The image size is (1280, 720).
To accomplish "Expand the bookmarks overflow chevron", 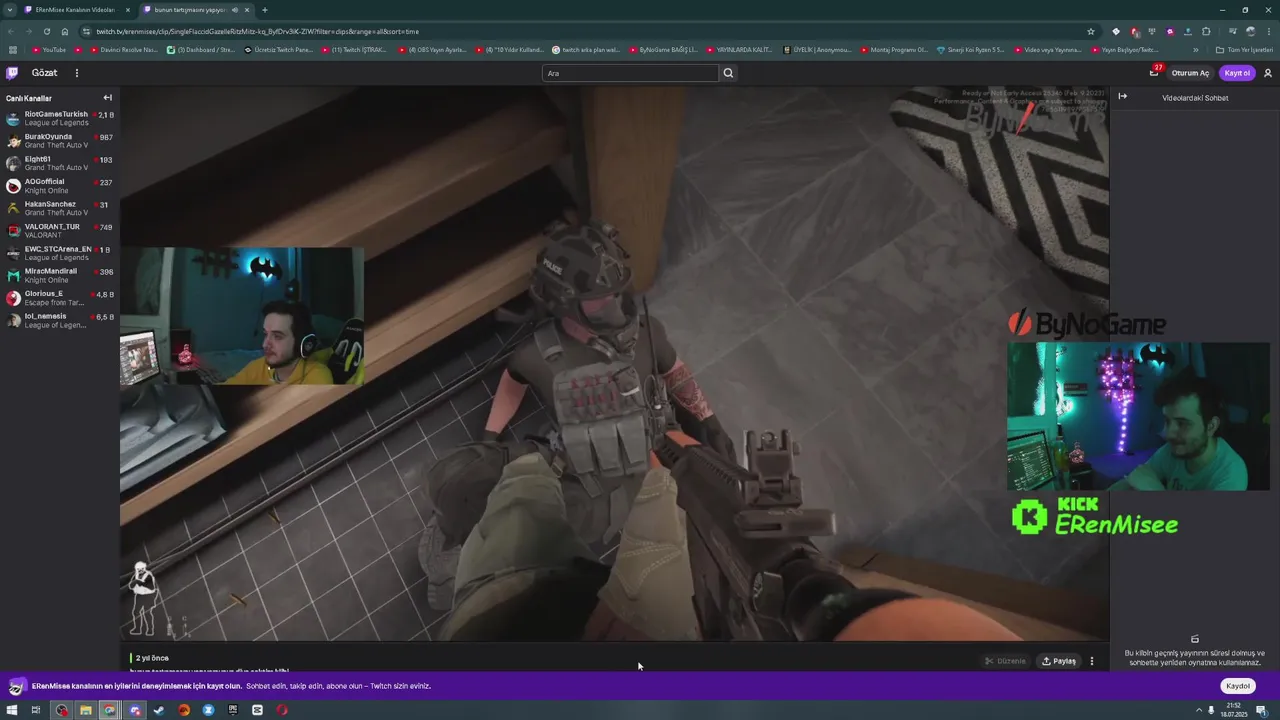I will (x=1196, y=49).
